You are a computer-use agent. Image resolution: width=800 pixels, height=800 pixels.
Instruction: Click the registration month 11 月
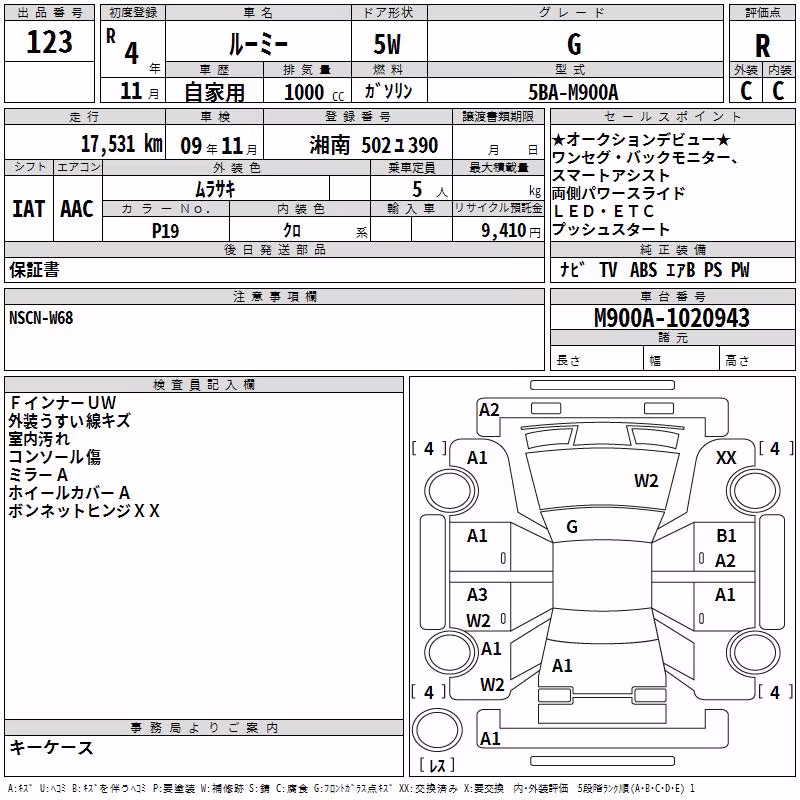(139, 91)
